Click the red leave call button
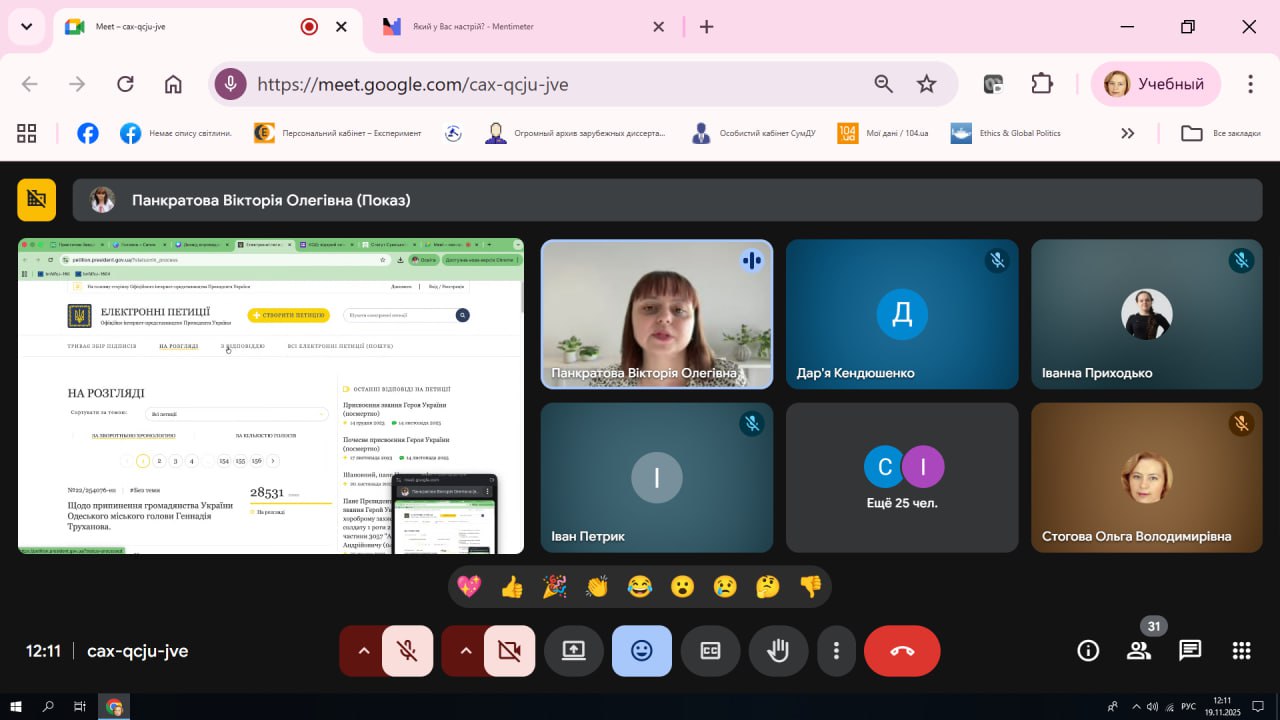1280x720 pixels. pos(902,651)
